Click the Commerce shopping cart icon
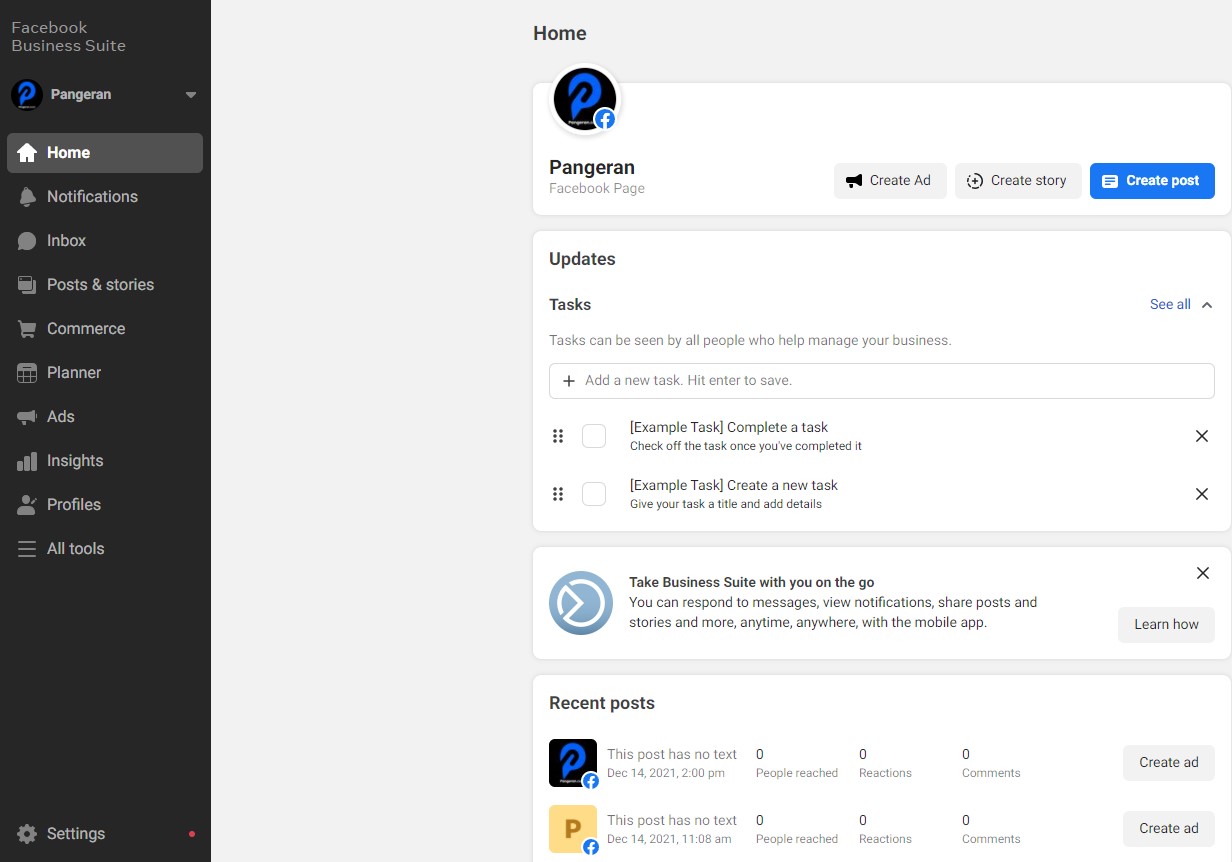The width and height of the screenshot is (1232, 862). tap(27, 329)
